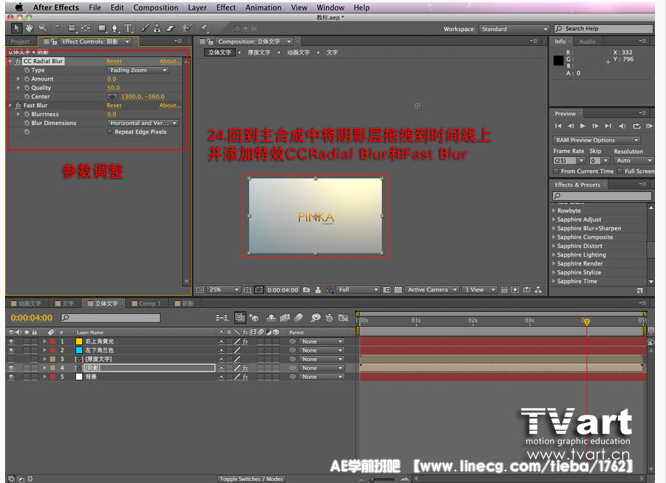Screen dimensions: 666x483
Task: Open the RAM Preview Options dropdown
Action: click(597, 140)
